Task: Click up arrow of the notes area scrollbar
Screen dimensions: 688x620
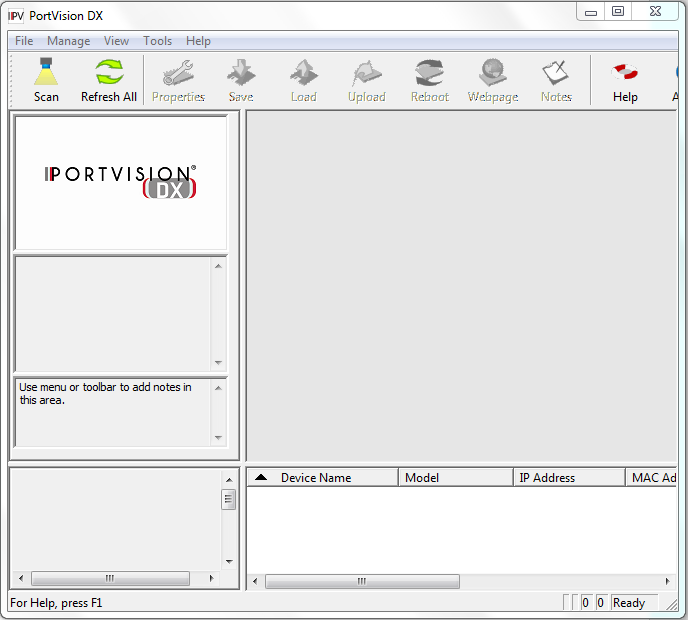Action: (x=218, y=388)
